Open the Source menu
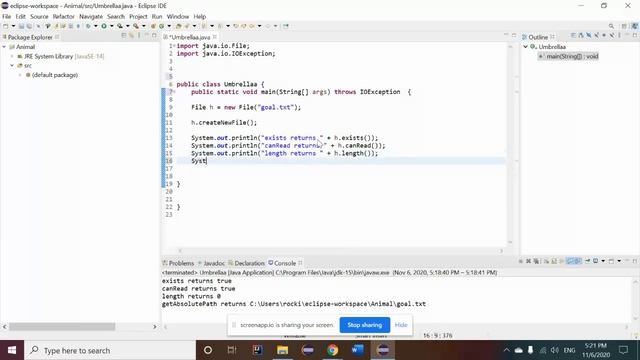Screen dimensions: 640x360 [39, 16]
